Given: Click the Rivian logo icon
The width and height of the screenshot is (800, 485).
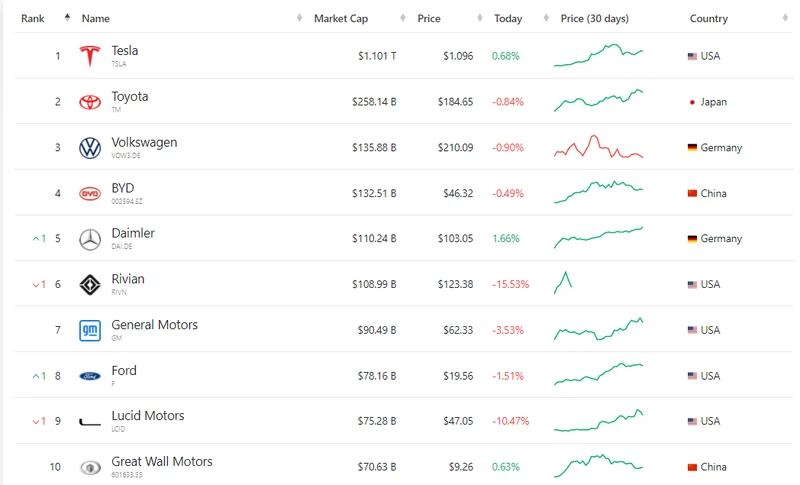Looking at the screenshot, I should click(90, 285).
